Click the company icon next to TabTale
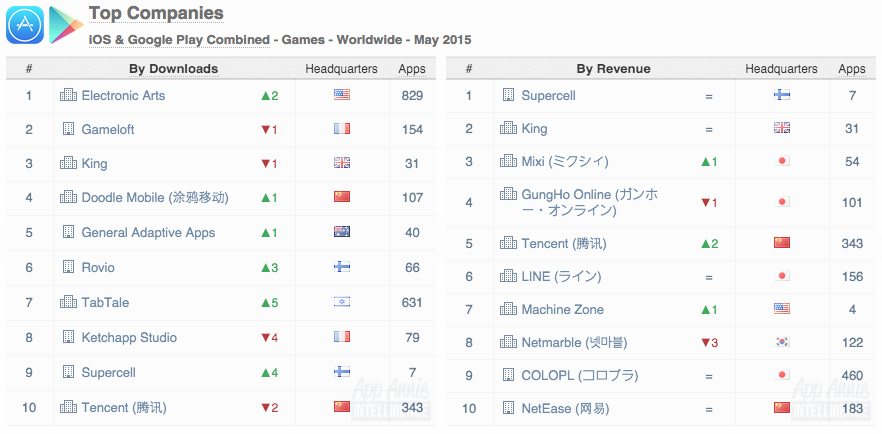The width and height of the screenshot is (882, 434). coord(68,301)
